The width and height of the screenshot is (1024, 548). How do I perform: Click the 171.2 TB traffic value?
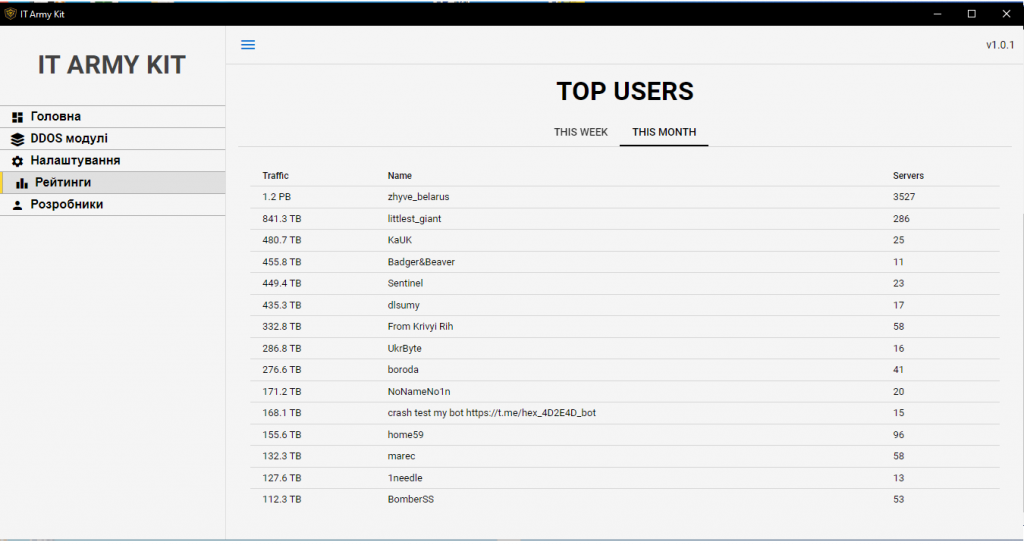[x=282, y=392]
